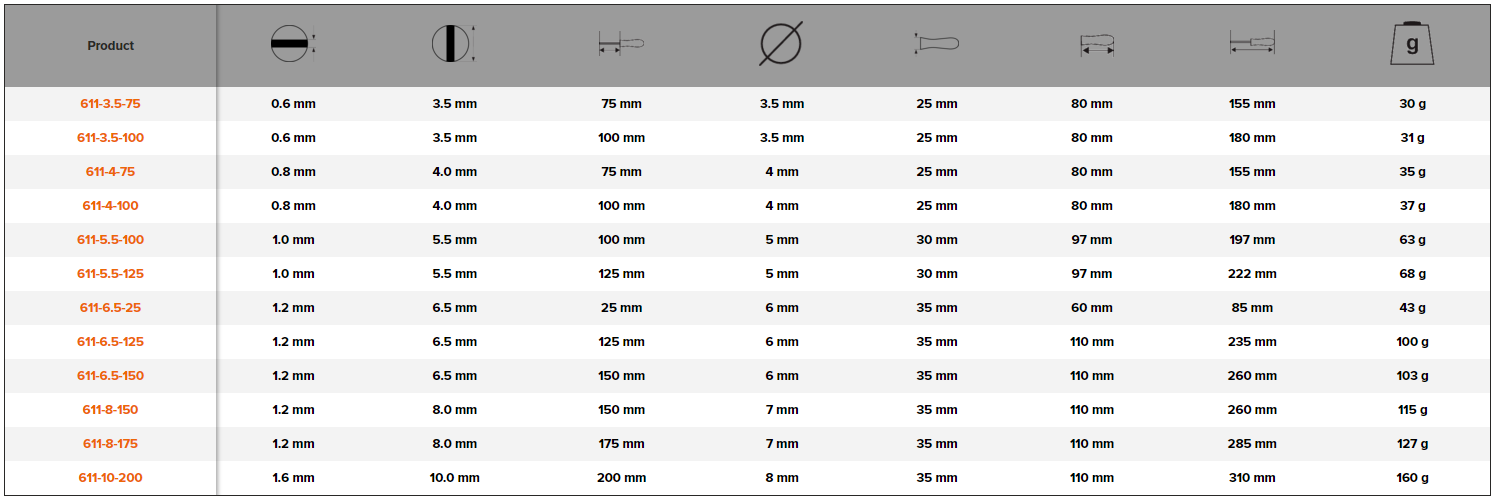The width and height of the screenshot is (1496, 500).
Task: Open the 611-4-100 product page
Action: coord(110,206)
